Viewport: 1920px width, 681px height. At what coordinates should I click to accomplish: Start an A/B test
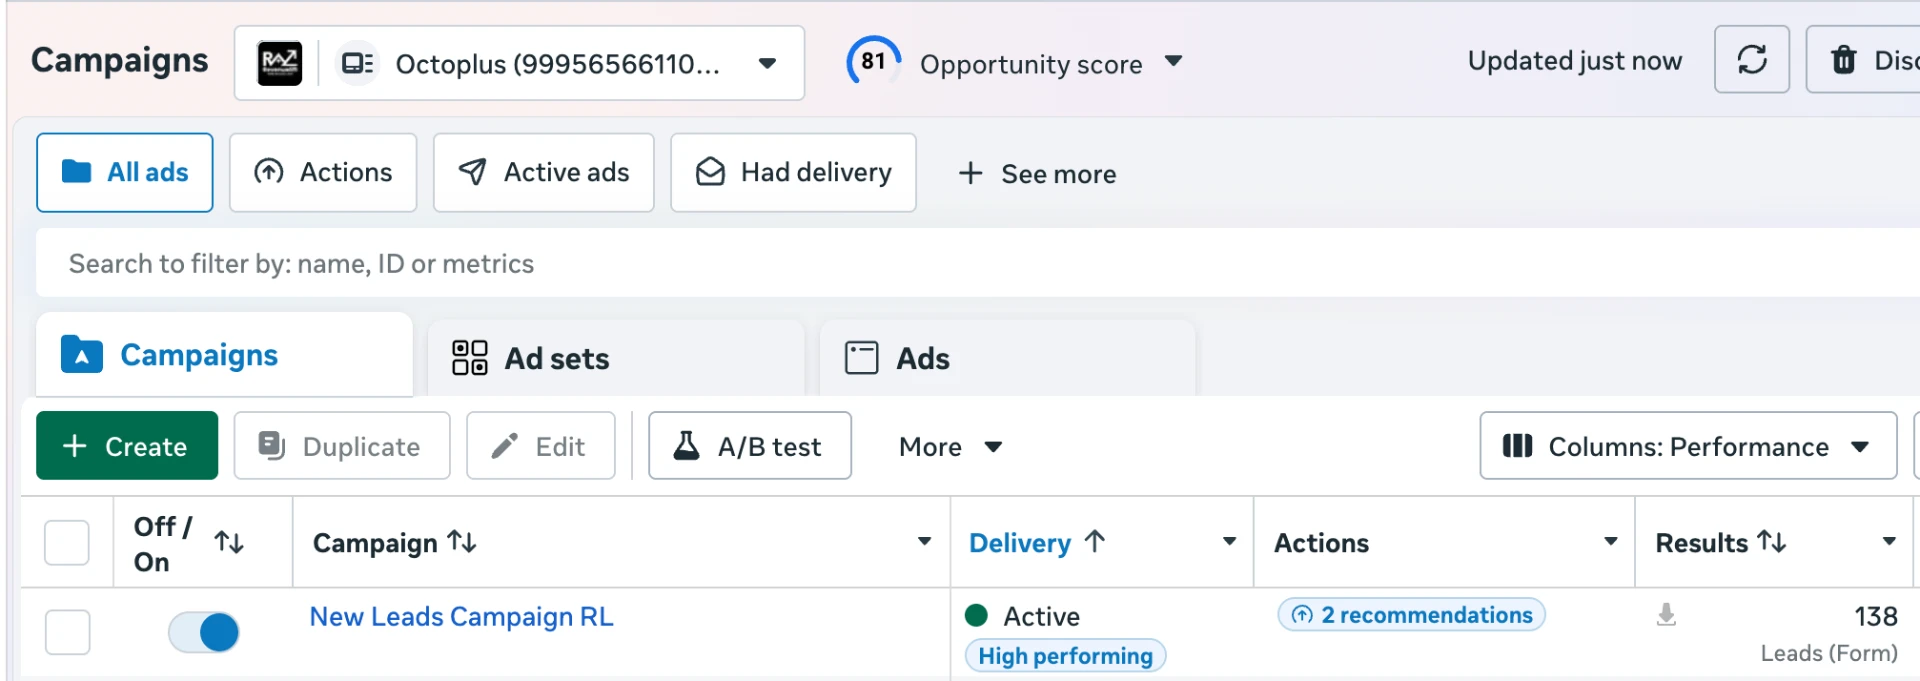tap(750, 446)
